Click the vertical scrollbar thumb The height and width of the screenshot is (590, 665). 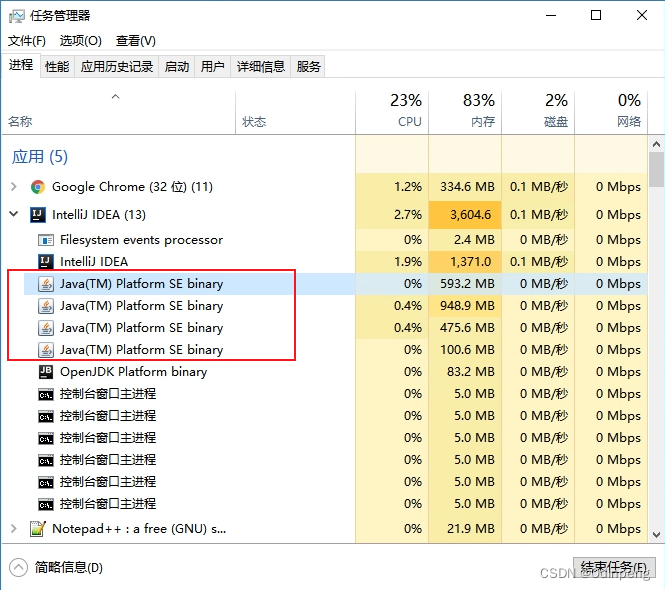pos(656,170)
